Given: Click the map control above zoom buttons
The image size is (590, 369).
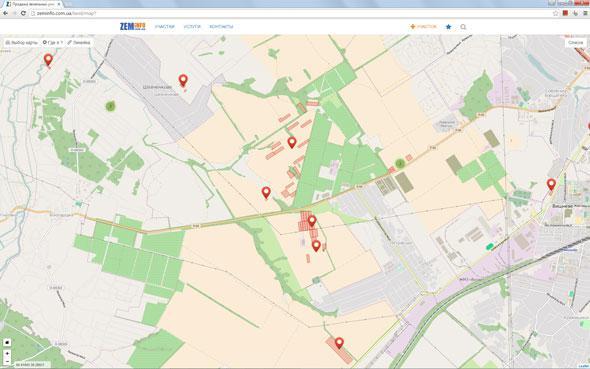Looking at the screenshot, I should coord(7,342).
